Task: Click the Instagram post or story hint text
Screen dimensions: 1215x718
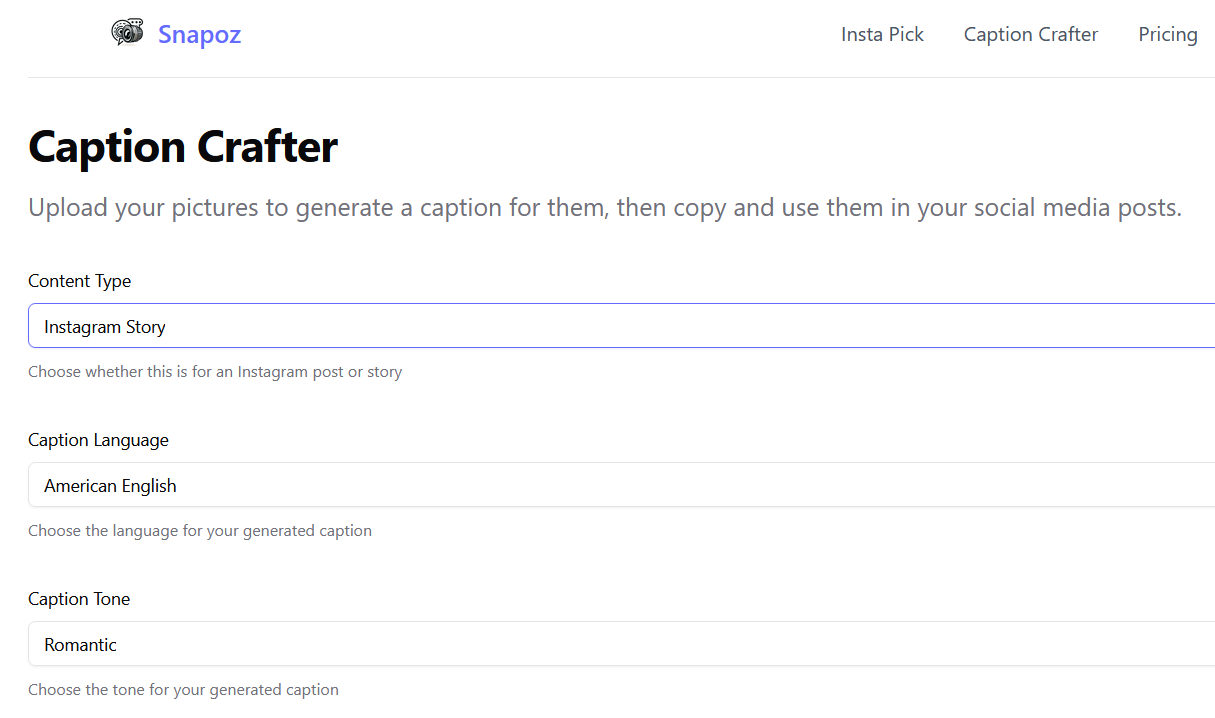Action: [215, 372]
